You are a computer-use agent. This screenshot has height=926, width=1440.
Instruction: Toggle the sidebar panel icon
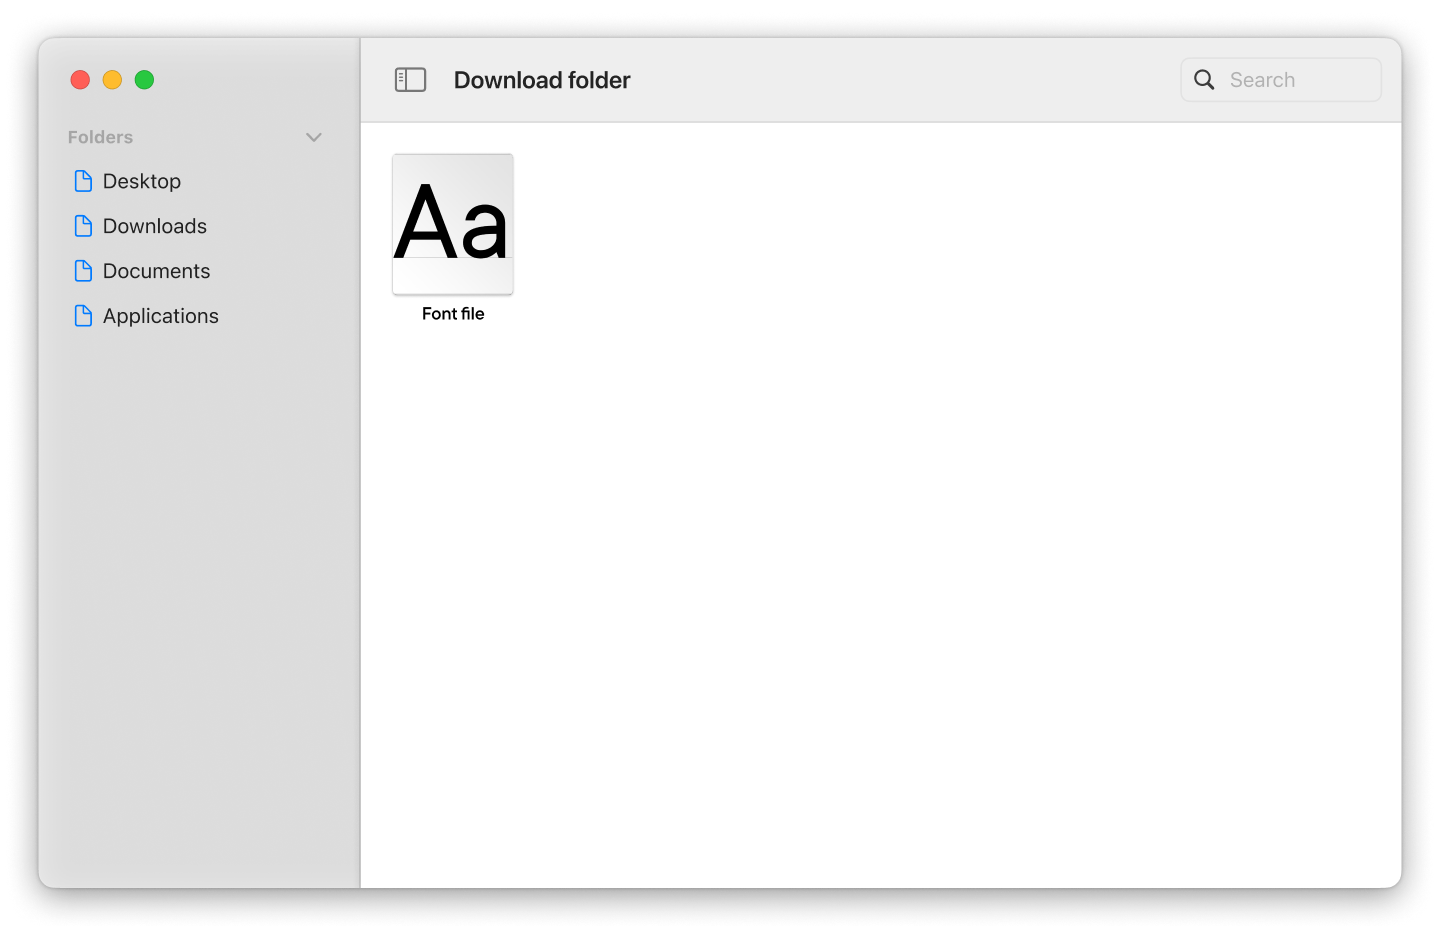[410, 80]
